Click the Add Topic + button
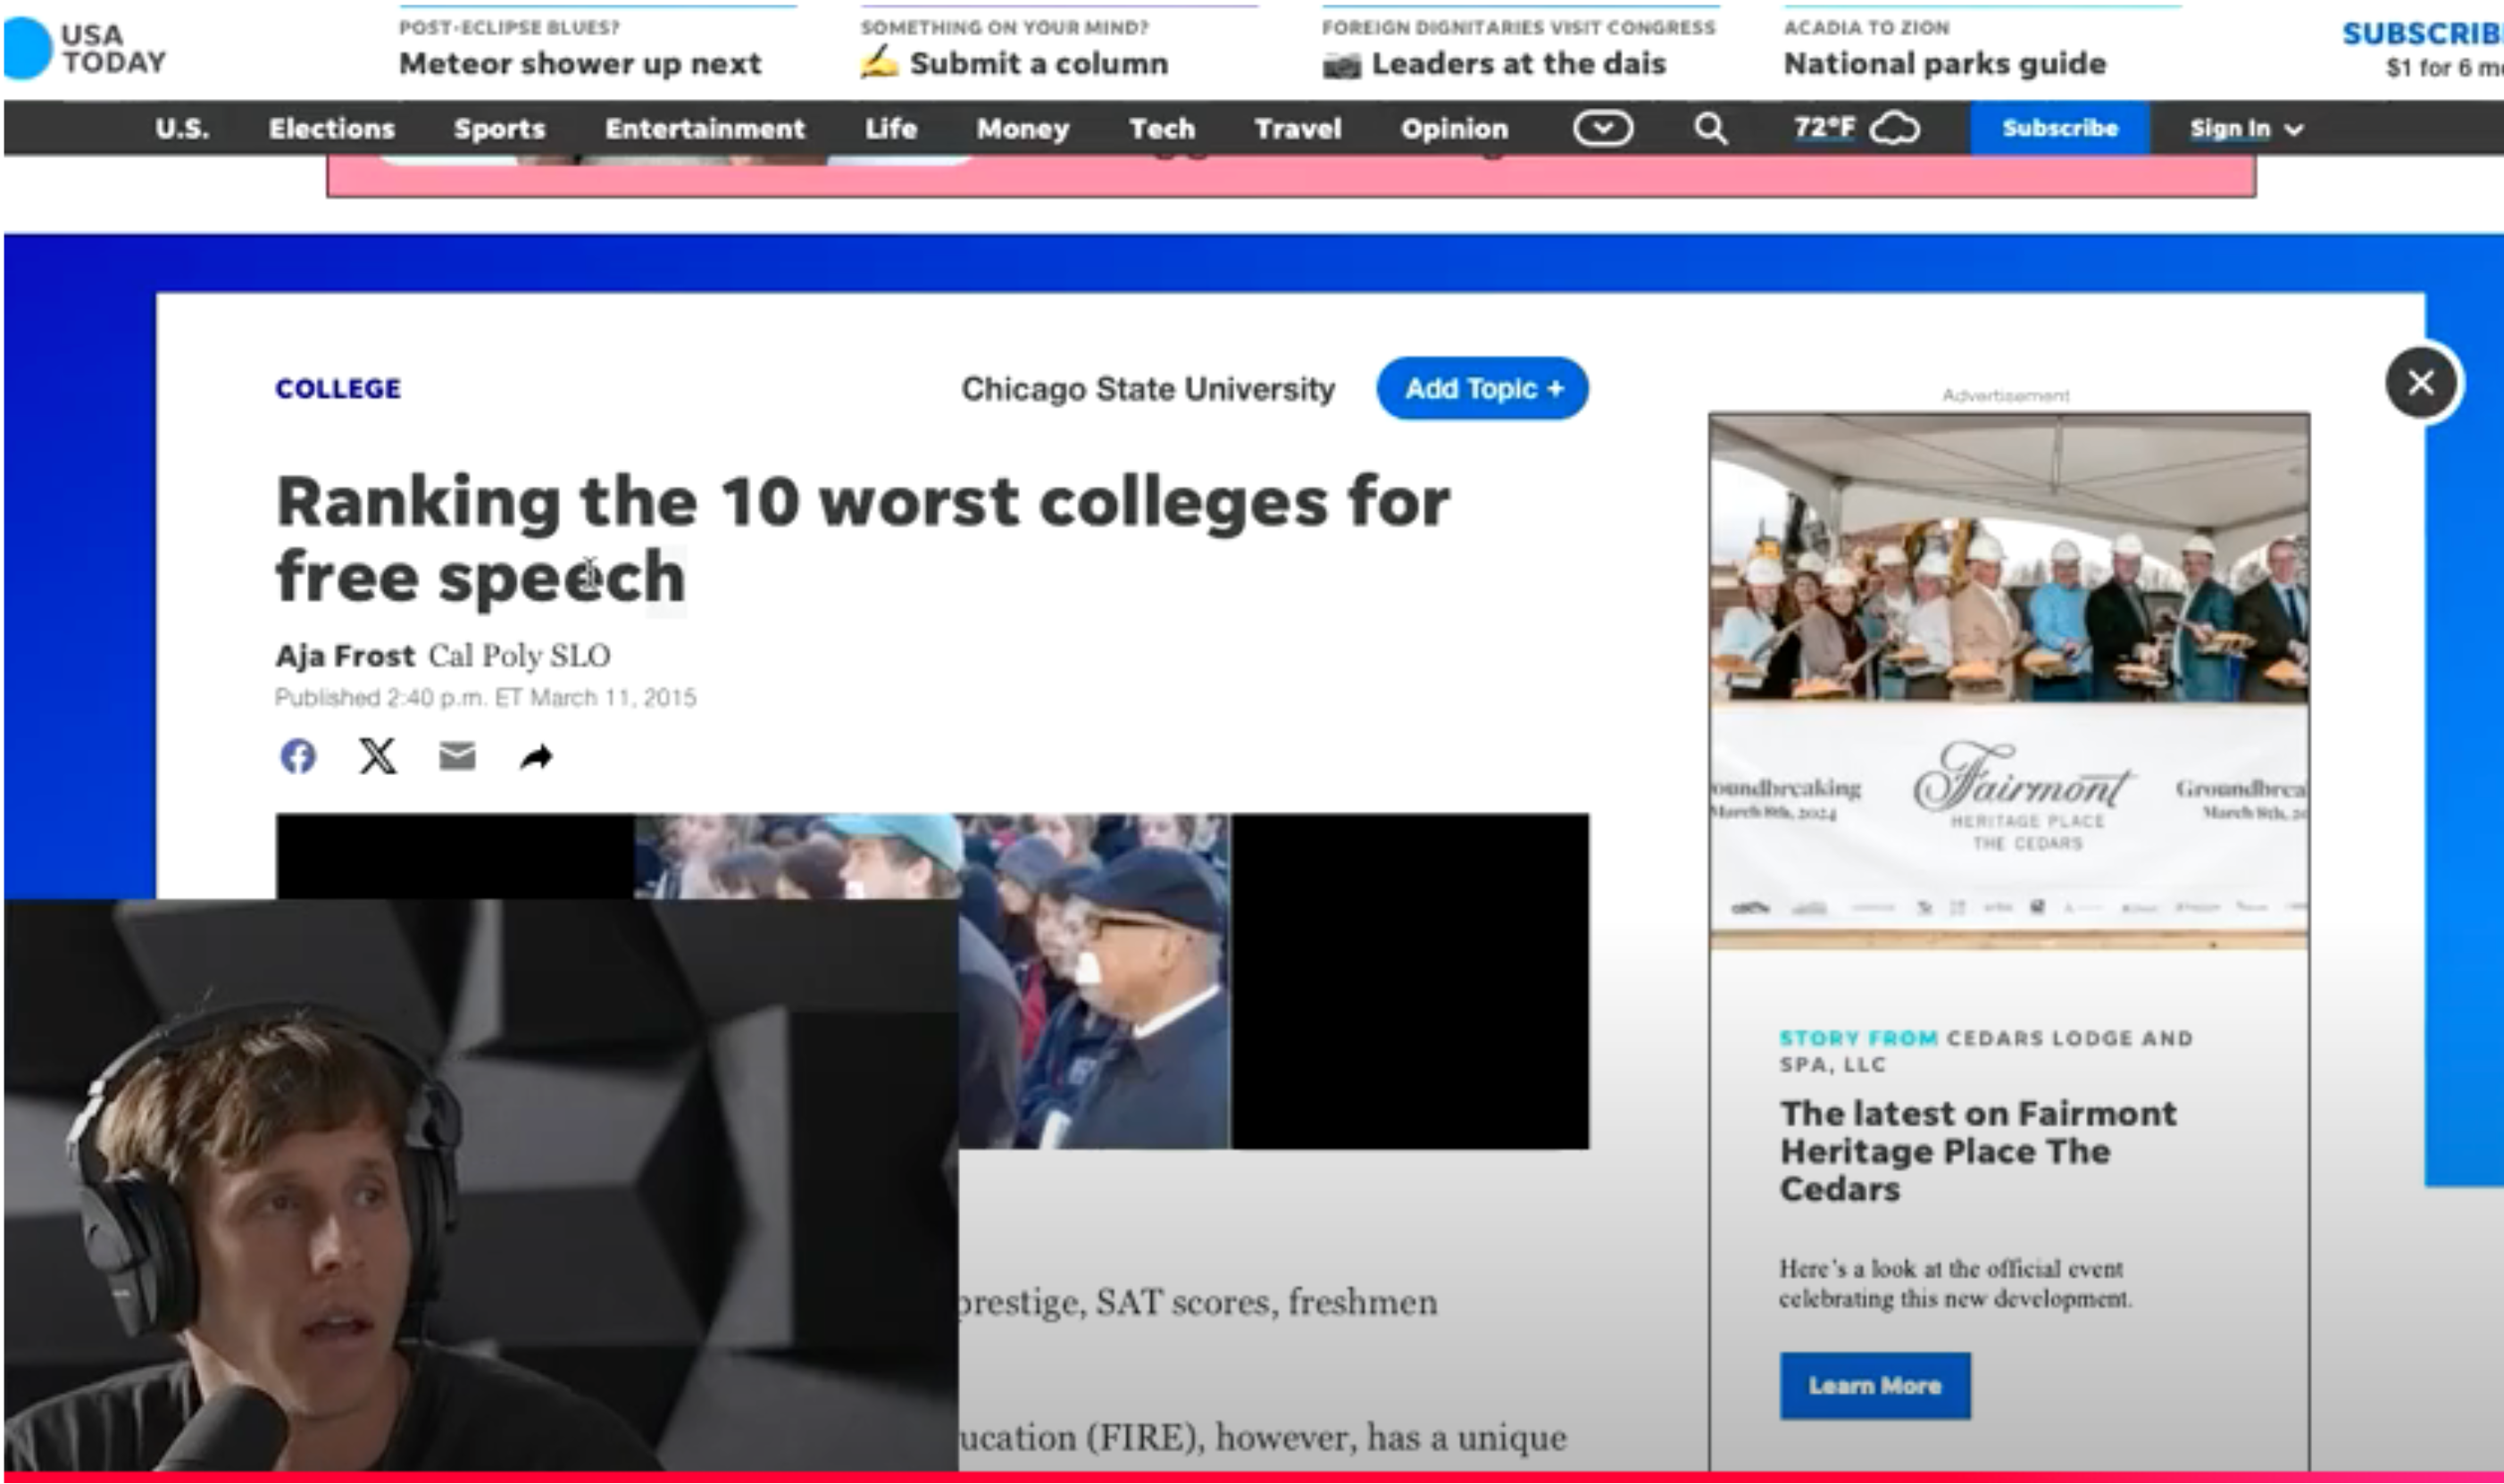Image resolution: width=2504 pixels, height=1484 pixels. click(1483, 388)
